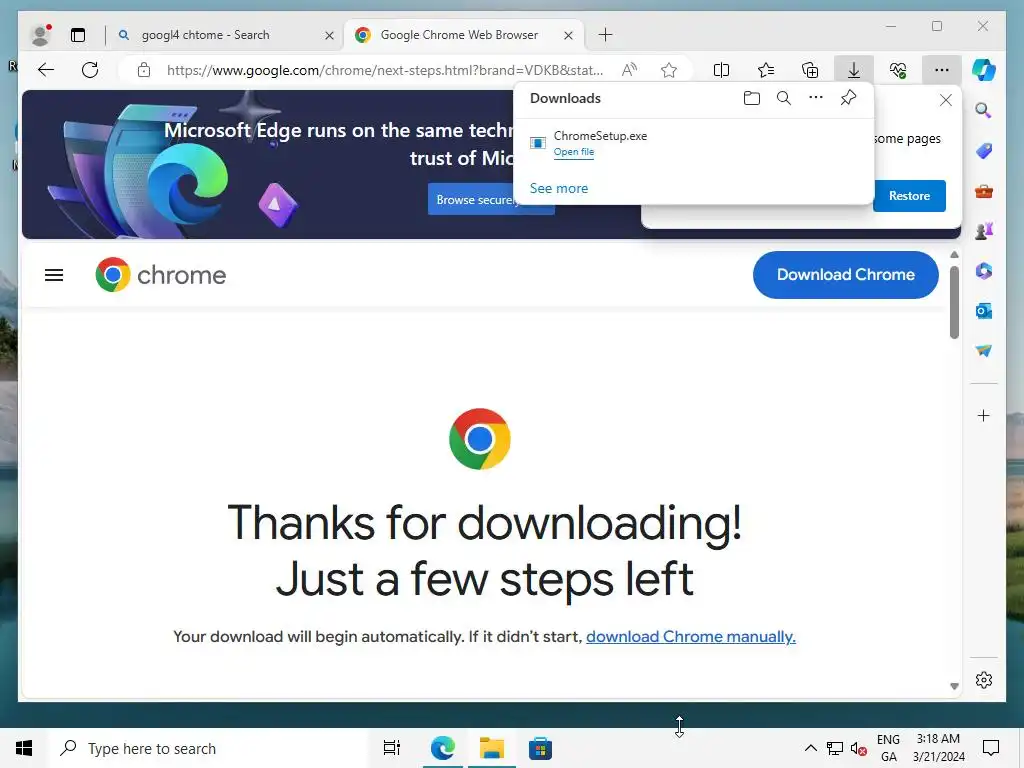Open downloads folder icon in Downloads panel
Screen dimensions: 1024x768
tap(752, 98)
